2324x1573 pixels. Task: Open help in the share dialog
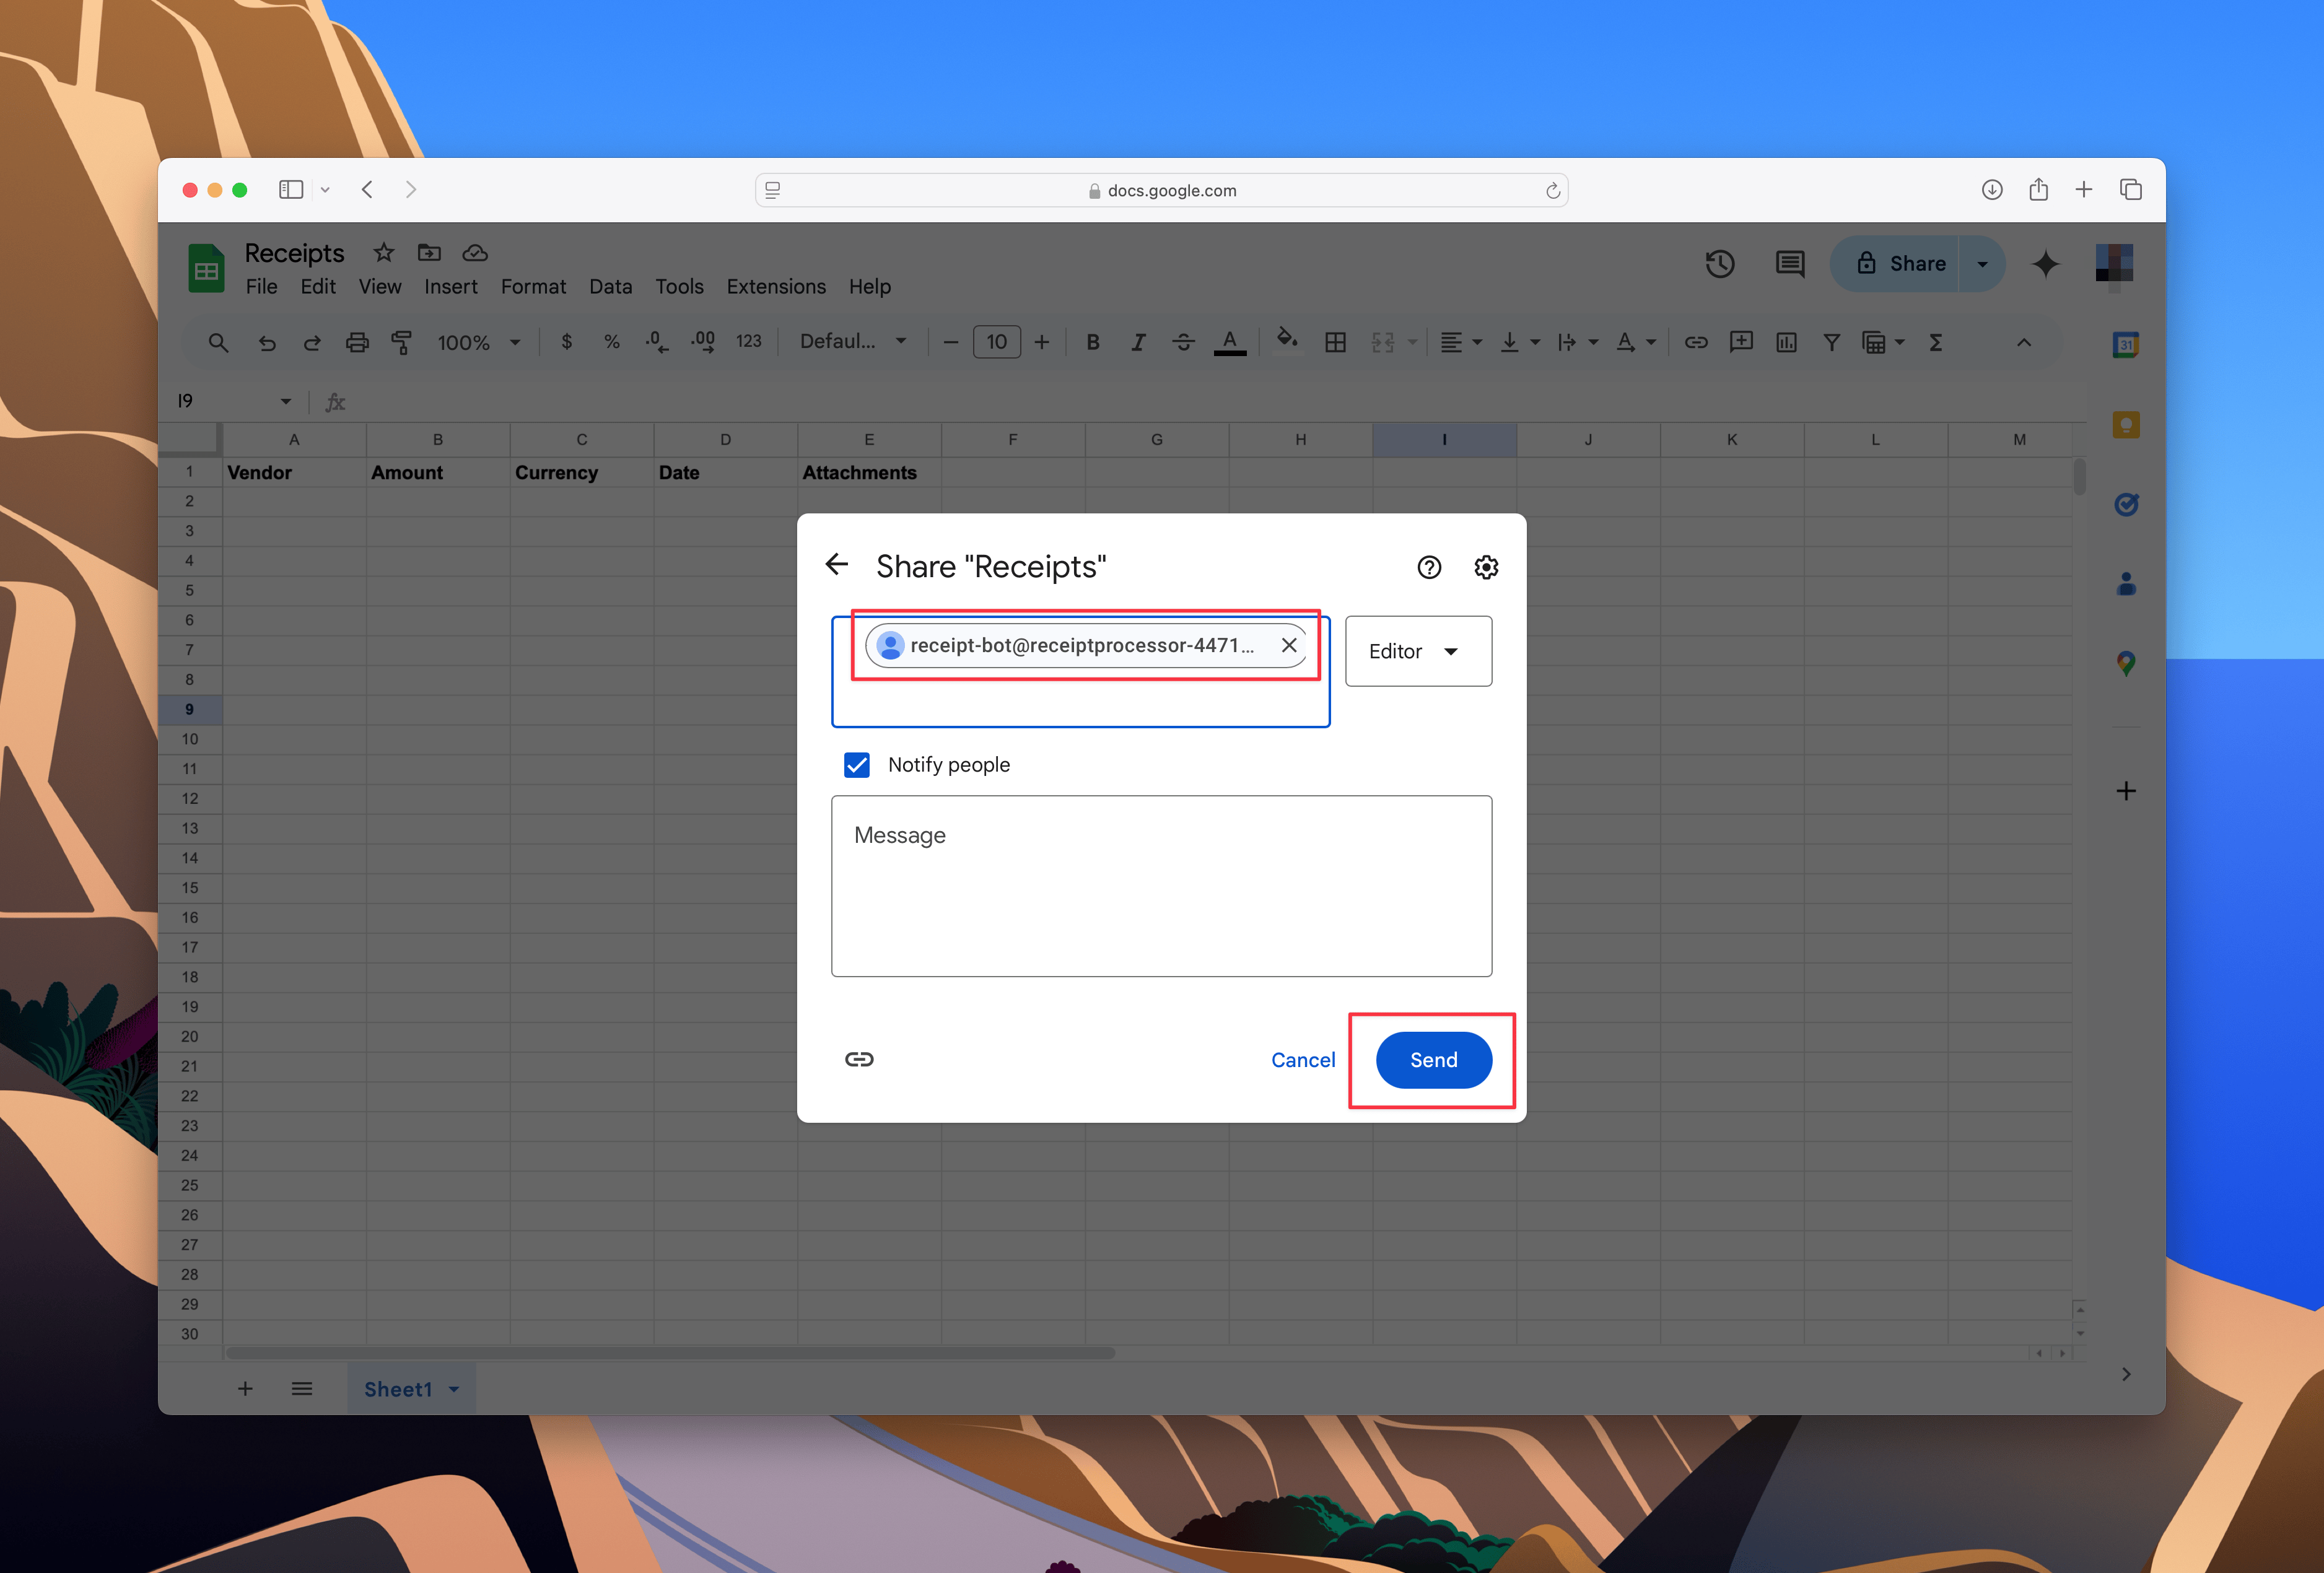pos(1429,567)
